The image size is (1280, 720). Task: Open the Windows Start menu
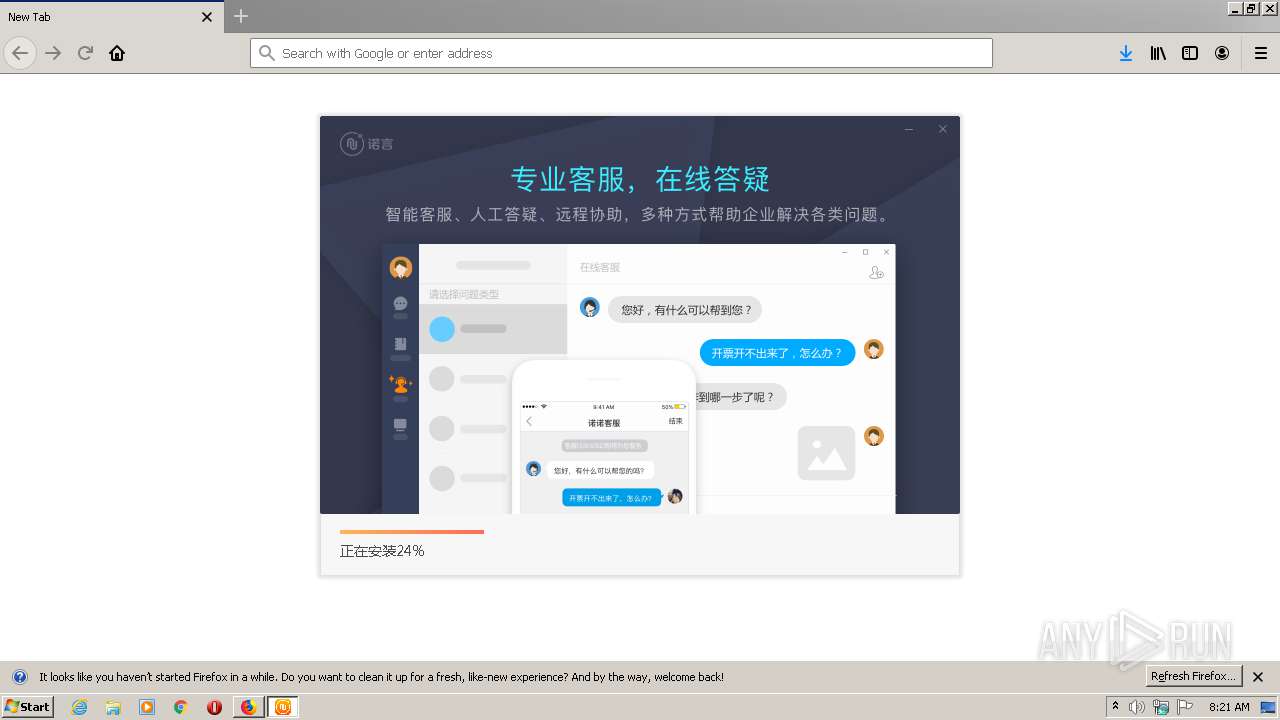[x=27, y=706]
